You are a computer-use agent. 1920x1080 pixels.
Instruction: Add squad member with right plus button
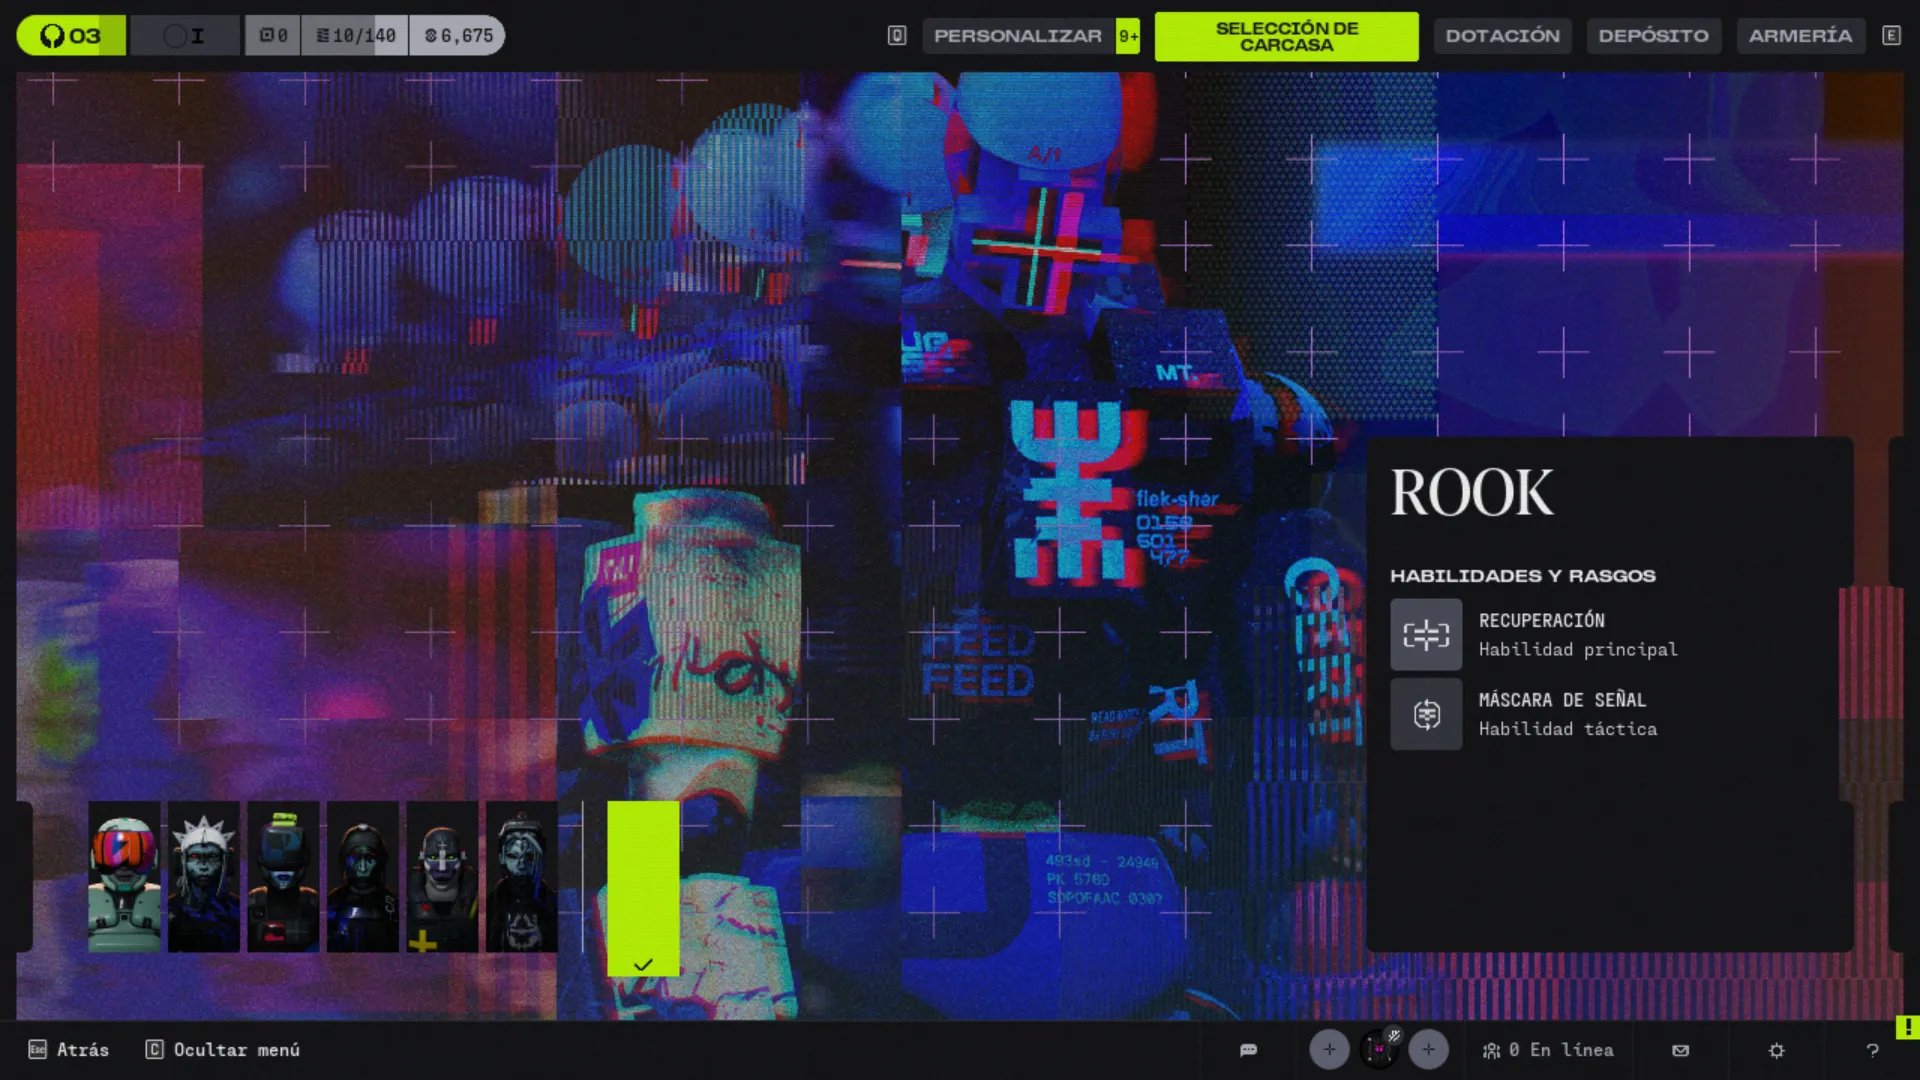pos(1428,1049)
